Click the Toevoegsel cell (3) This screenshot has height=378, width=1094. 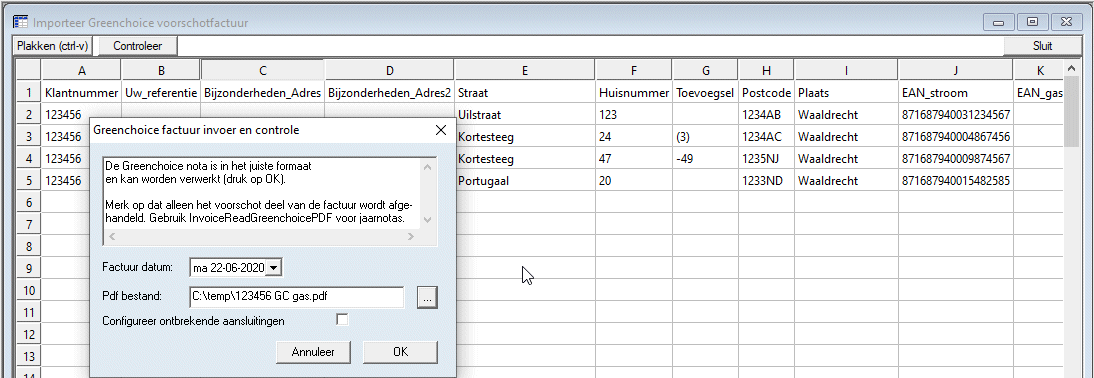pyautogui.click(x=705, y=137)
